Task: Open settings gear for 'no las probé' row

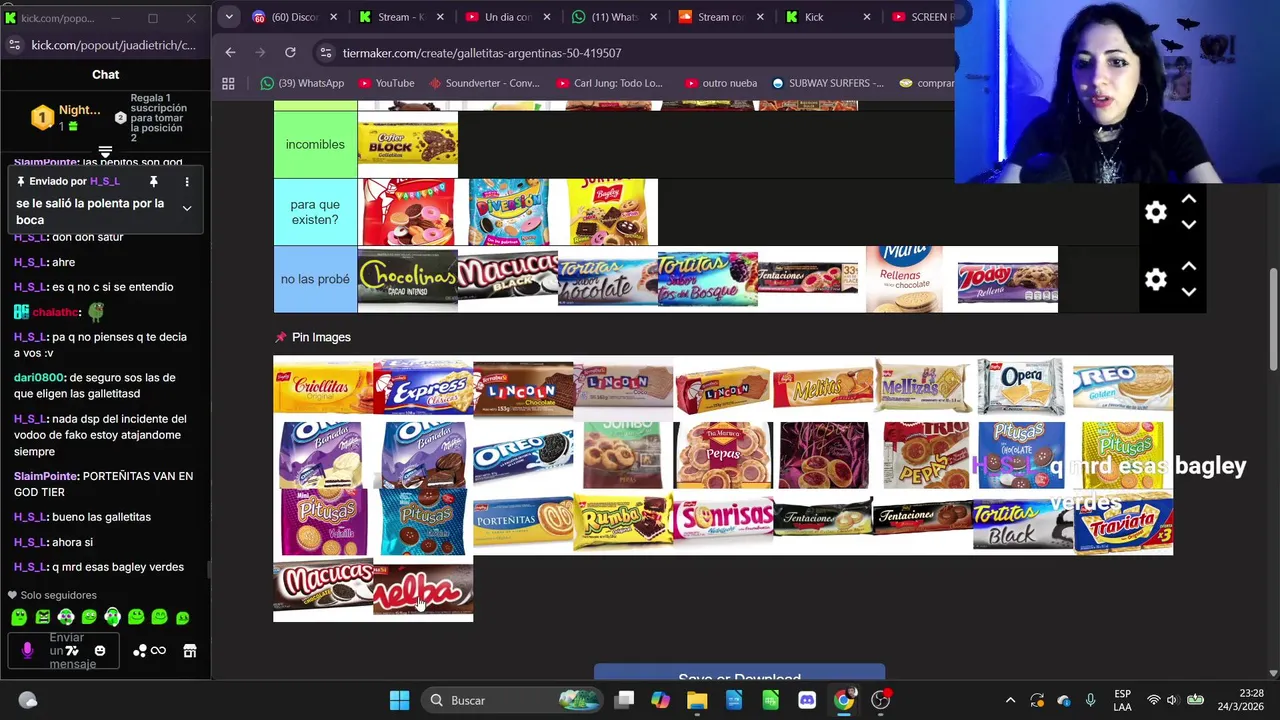Action: (x=1156, y=280)
